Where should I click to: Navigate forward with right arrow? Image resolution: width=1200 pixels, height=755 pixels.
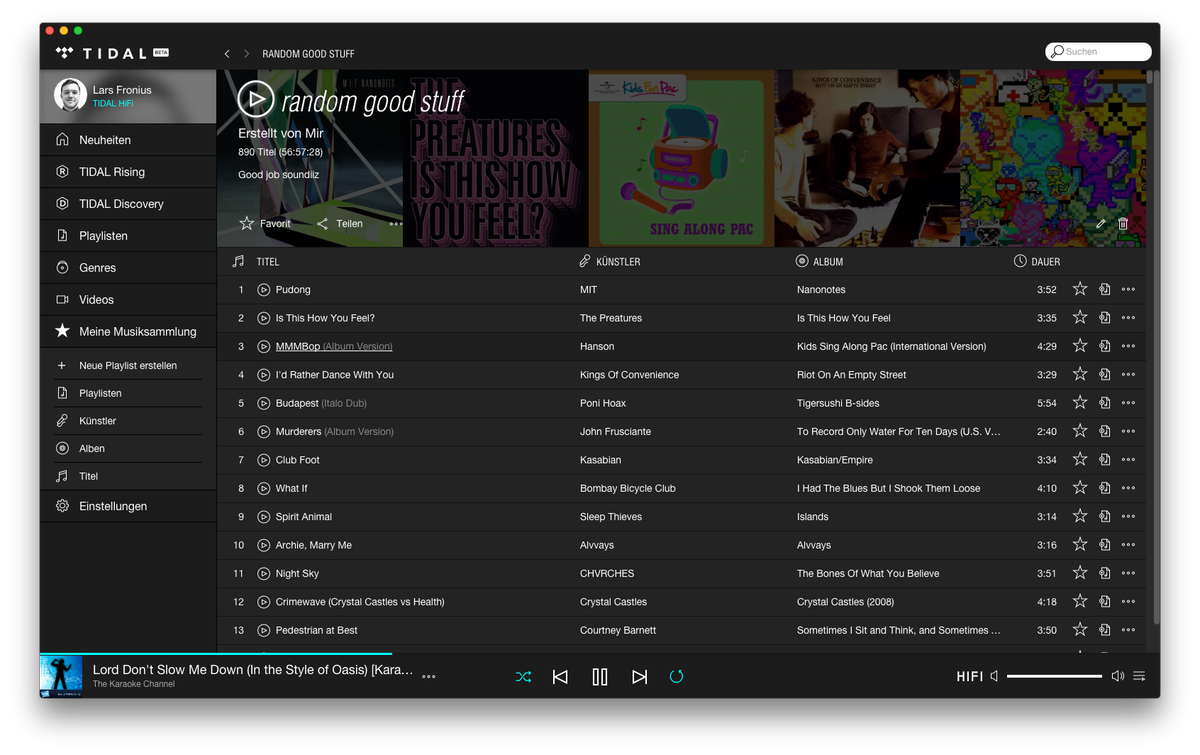(x=247, y=53)
